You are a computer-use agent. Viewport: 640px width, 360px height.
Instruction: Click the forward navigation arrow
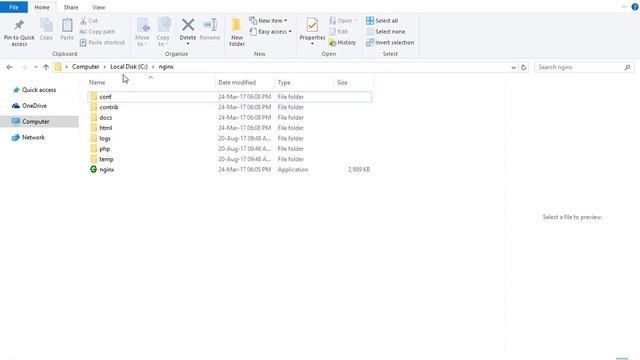(x=24, y=67)
